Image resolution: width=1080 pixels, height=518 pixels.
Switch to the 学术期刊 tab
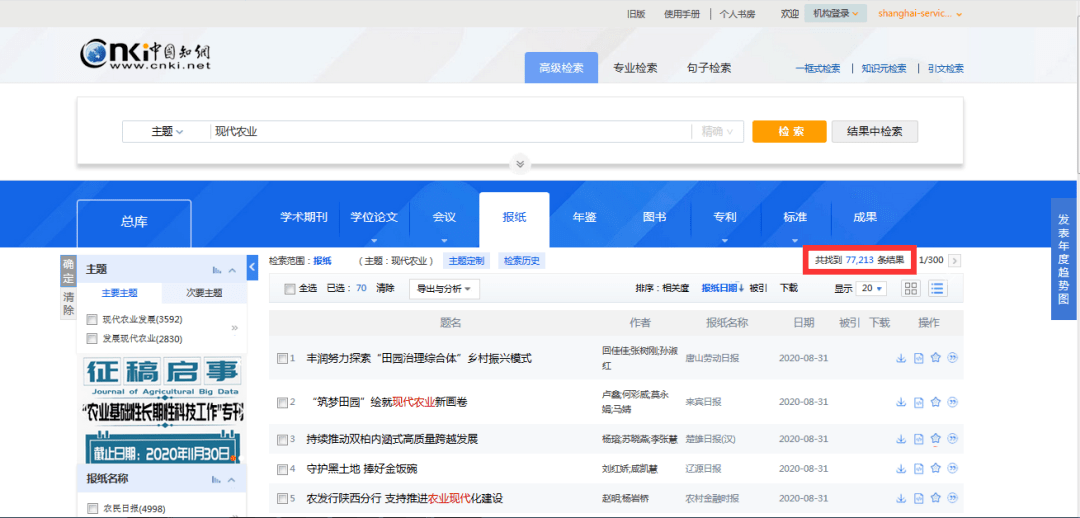click(x=303, y=217)
